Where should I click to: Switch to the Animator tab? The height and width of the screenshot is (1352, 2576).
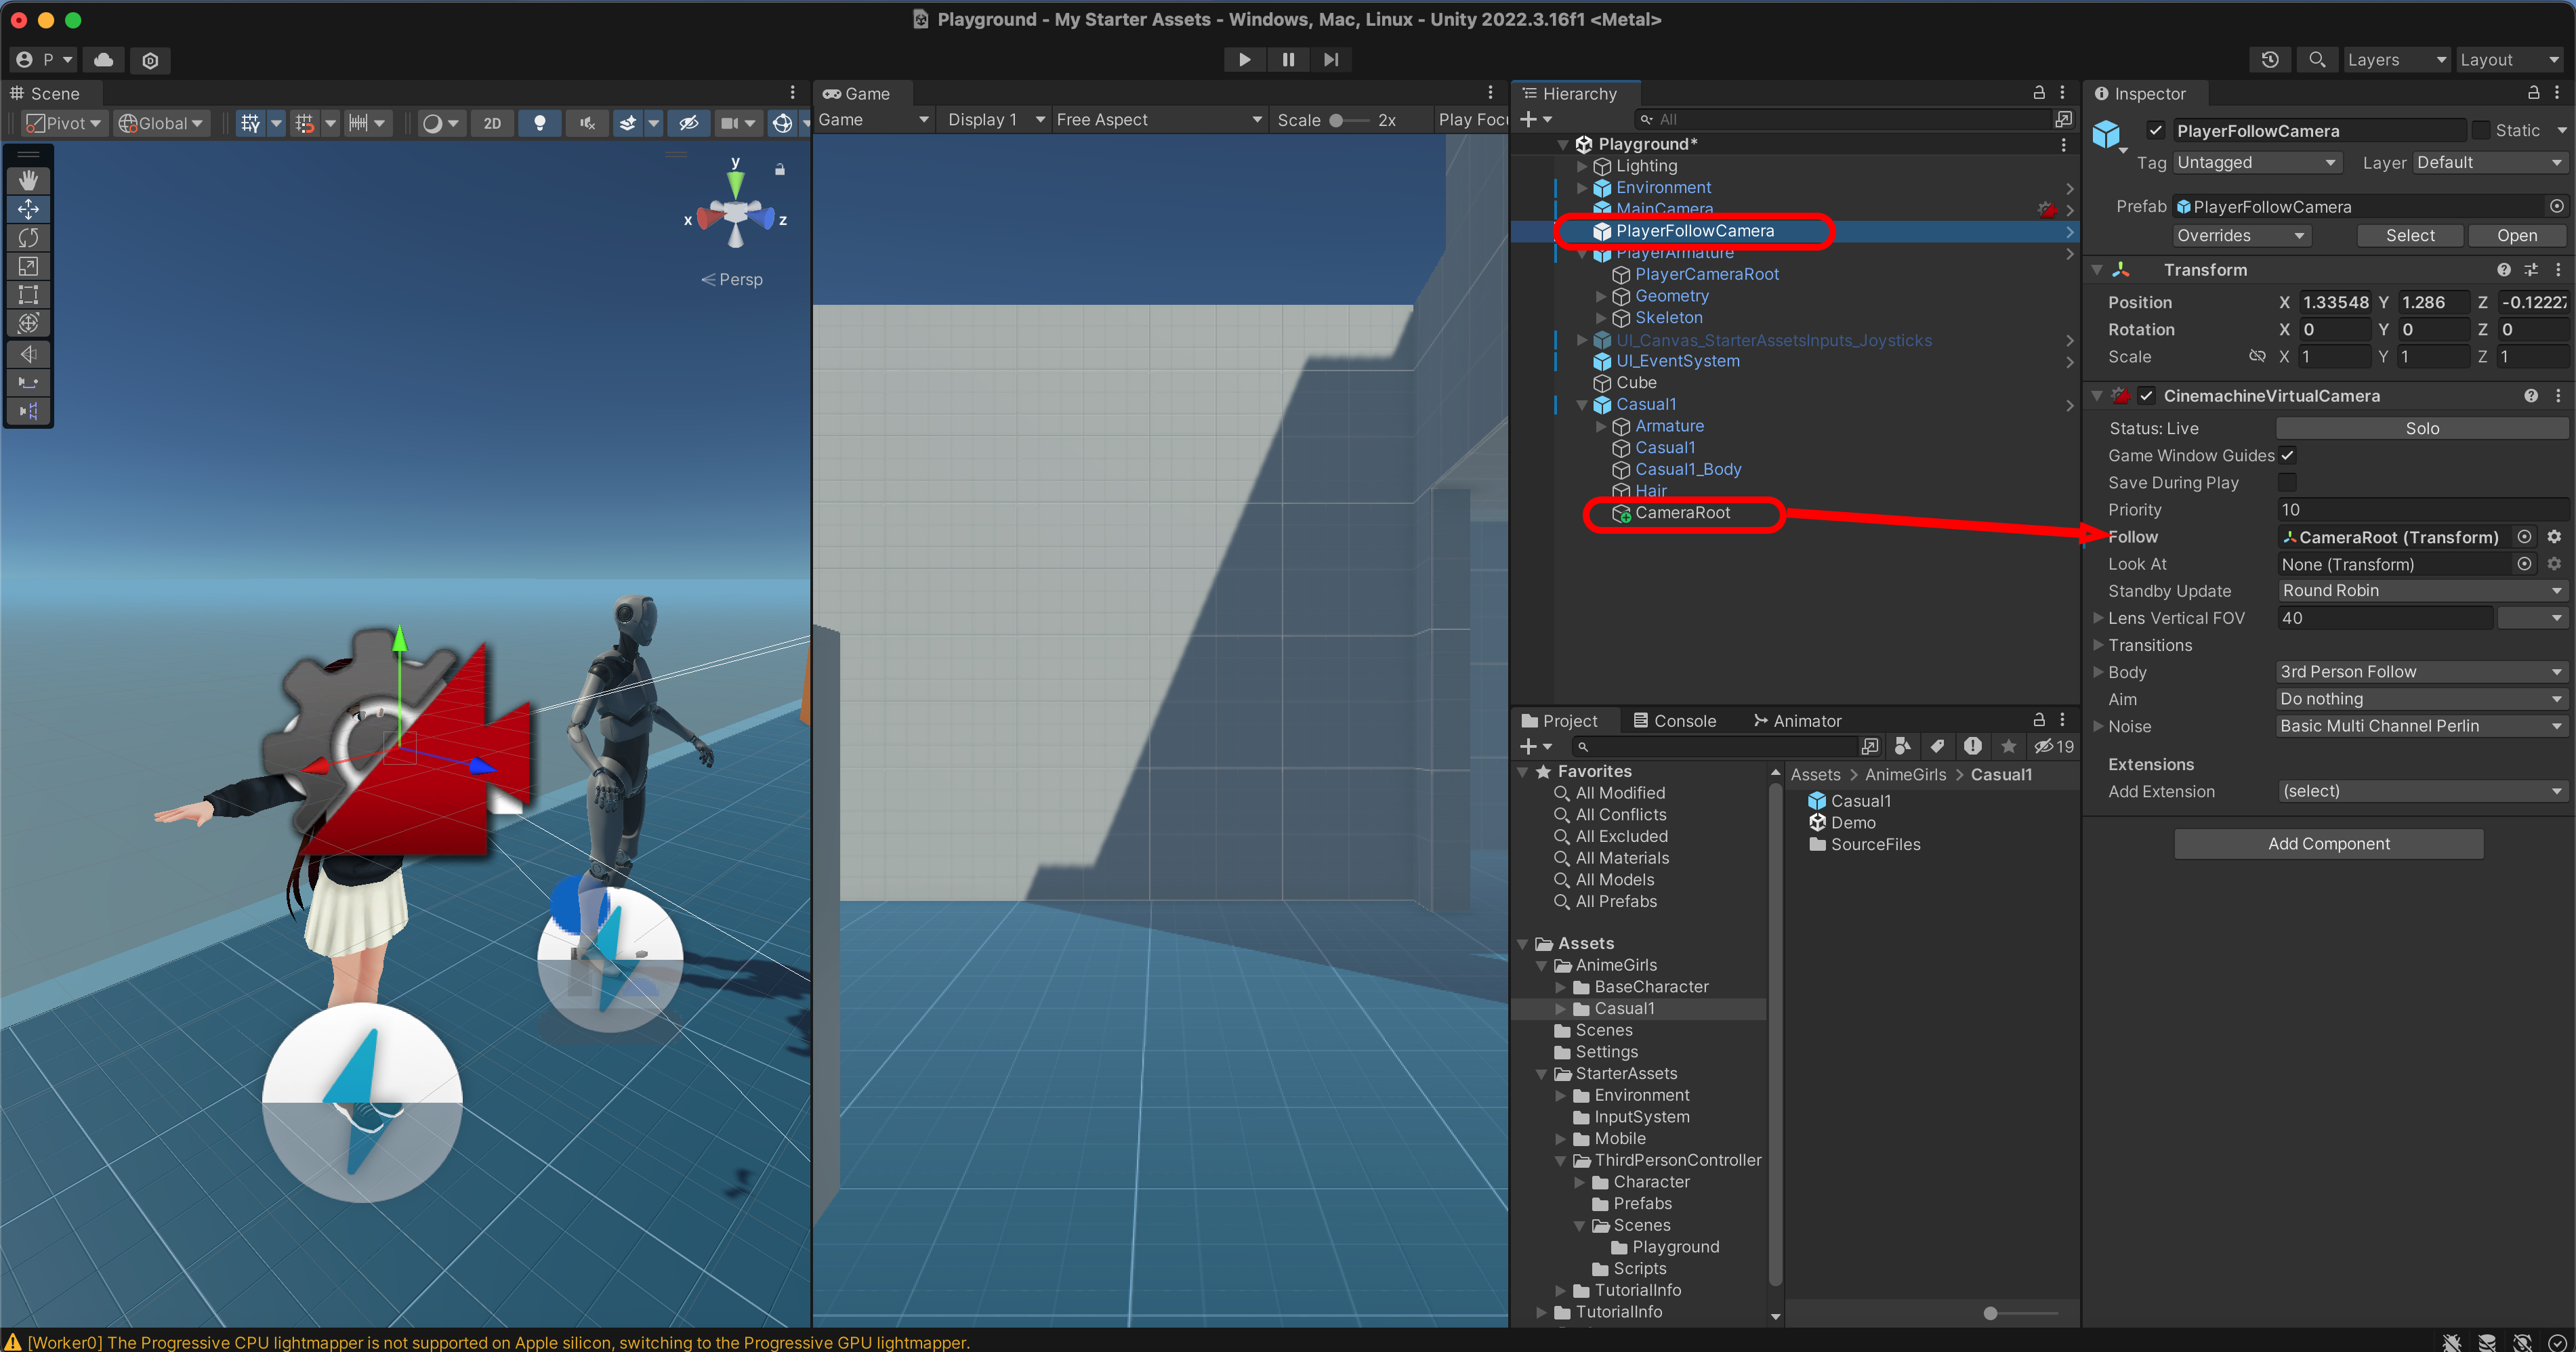pyautogui.click(x=1796, y=721)
